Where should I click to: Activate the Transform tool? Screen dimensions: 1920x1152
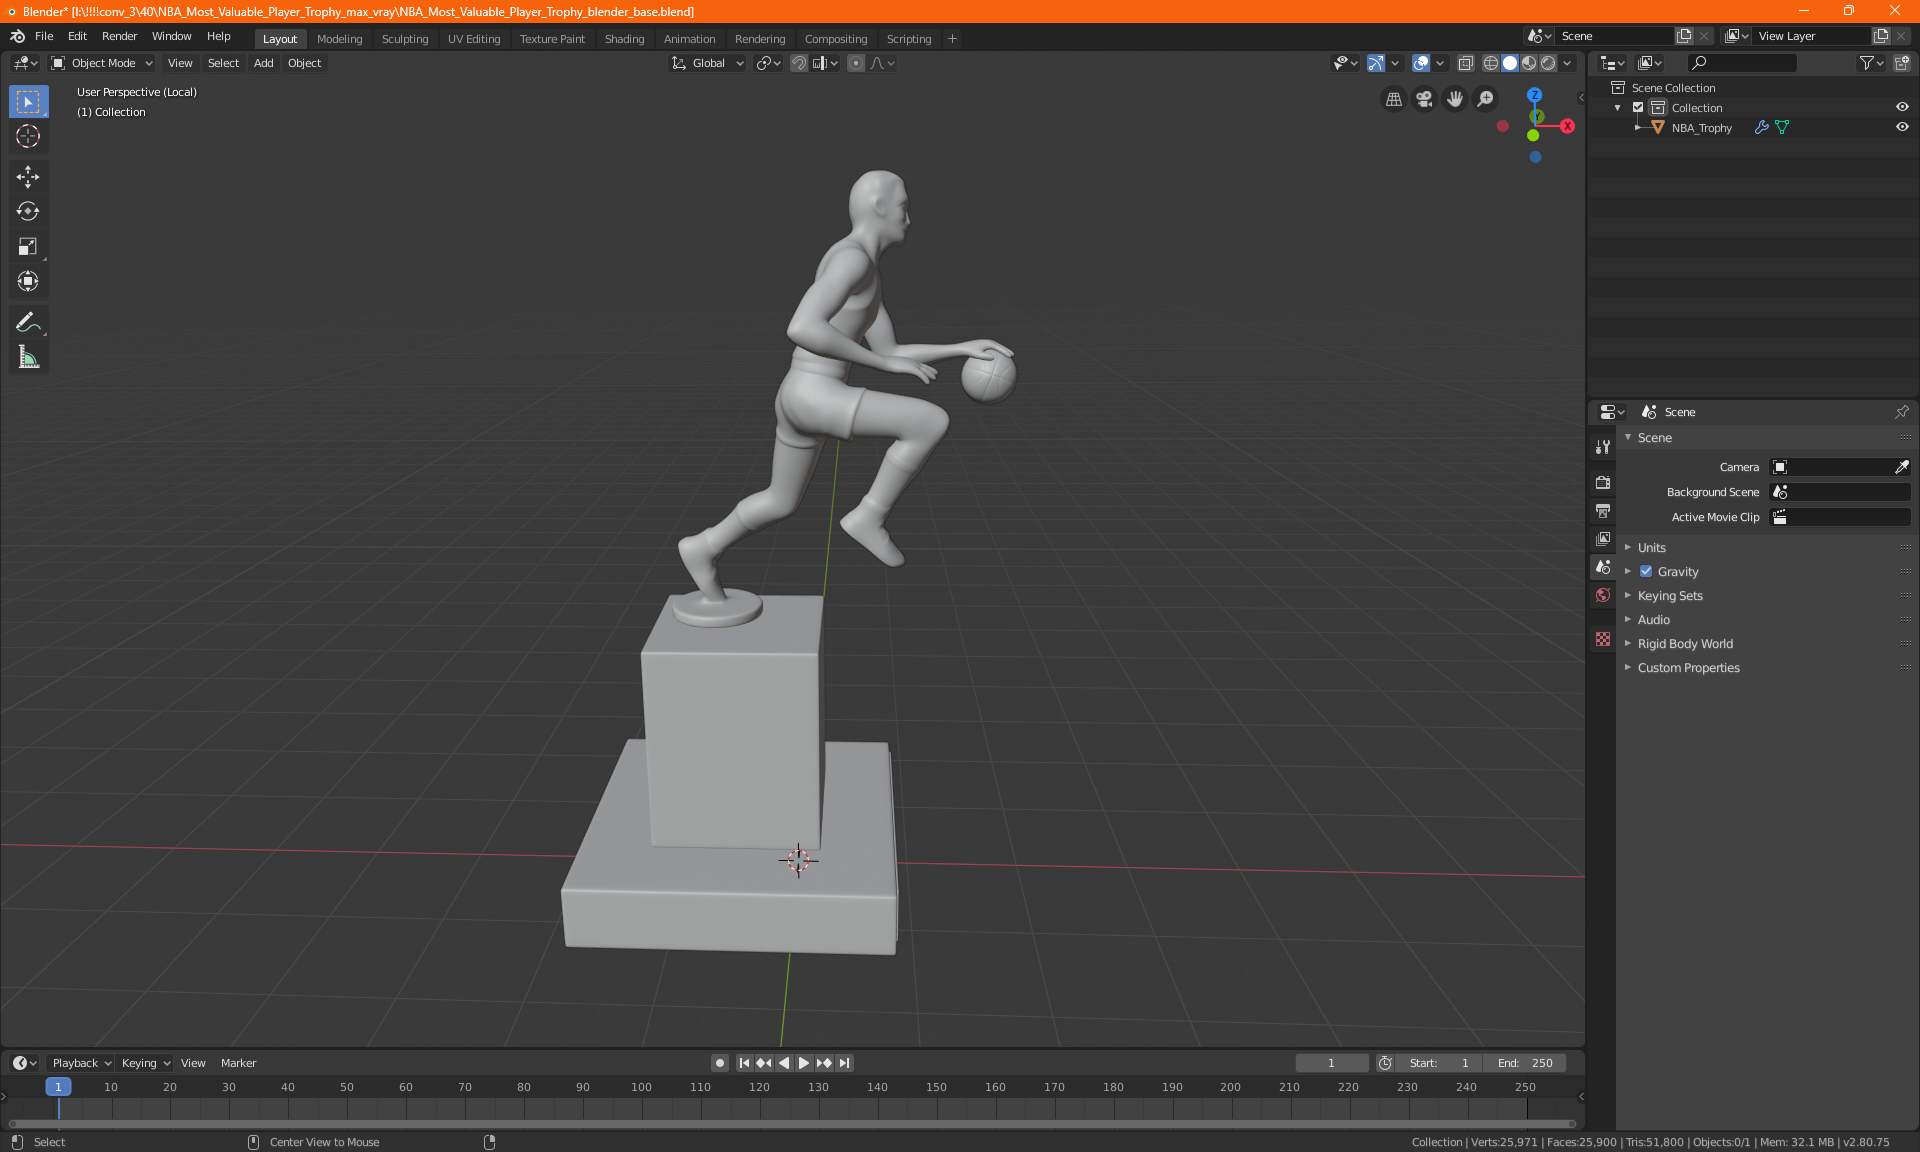pos(28,282)
